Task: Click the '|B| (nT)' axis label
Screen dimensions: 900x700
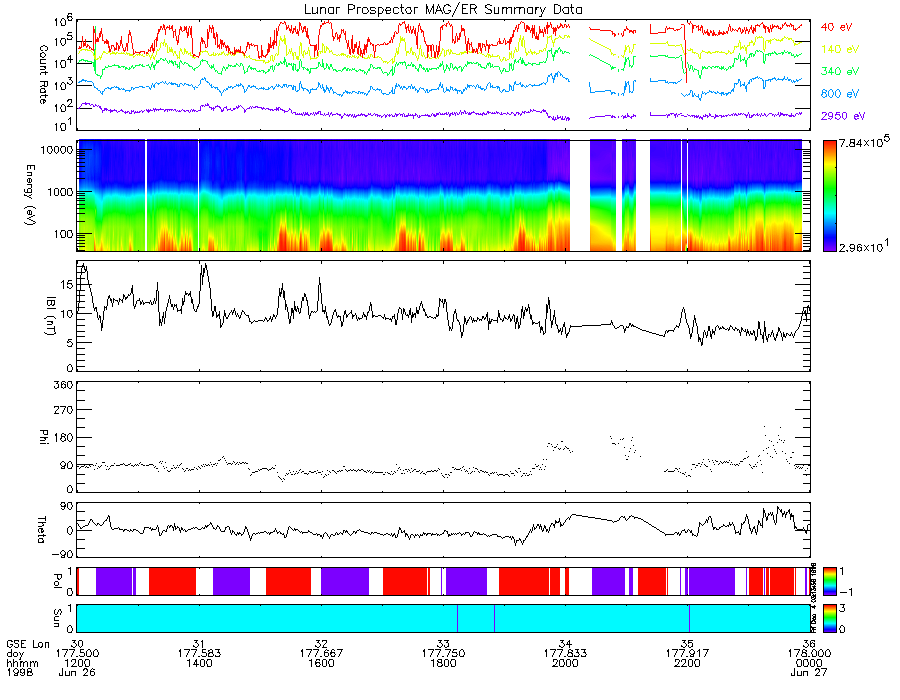Action: (51, 316)
